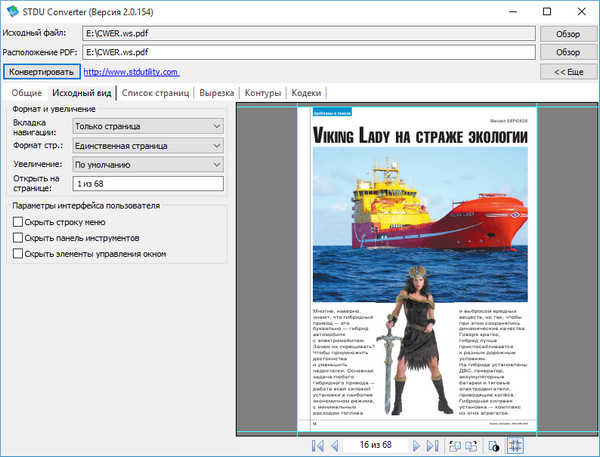Toggle the crop grid icon in preview toolbar
The height and width of the screenshot is (457, 600).
[517, 444]
